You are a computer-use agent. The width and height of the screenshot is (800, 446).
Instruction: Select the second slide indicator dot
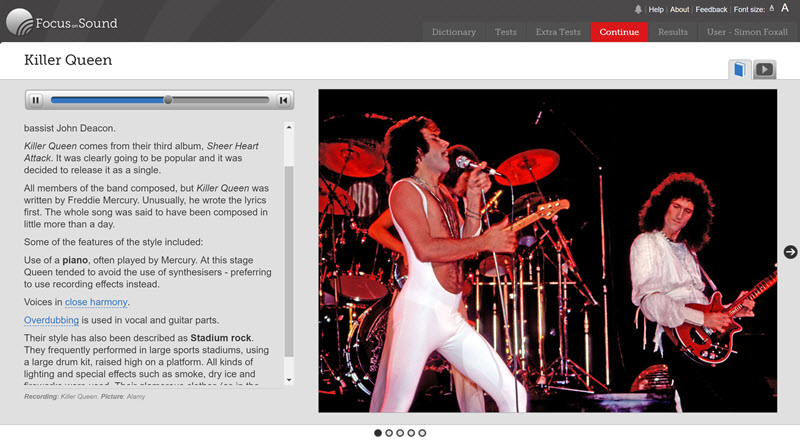389,433
